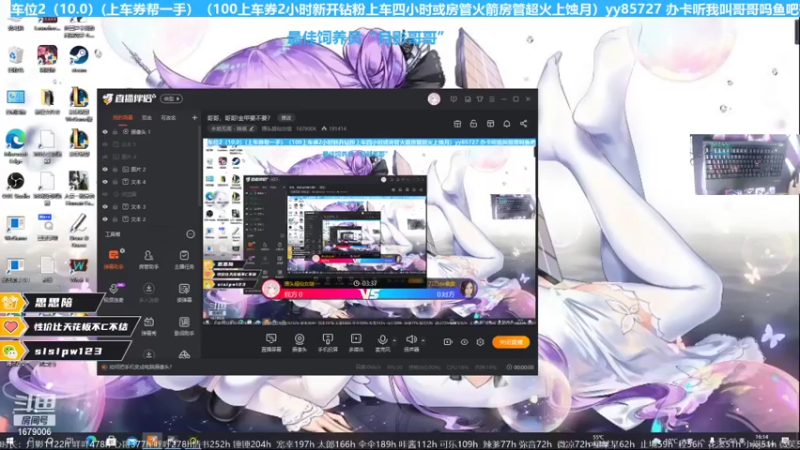This screenshot has height=450, width=800.
Task: Click the bell notification icon above preview
Action: 507,123
